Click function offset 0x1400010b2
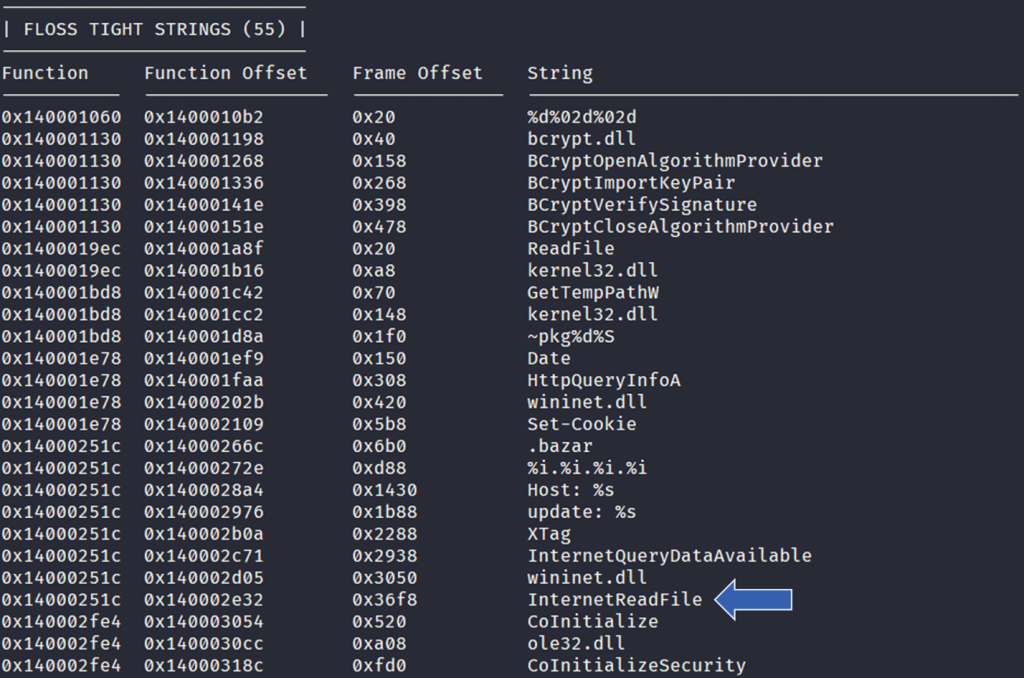The height and width of the screenshot is (678, 1024). [204, 117]
